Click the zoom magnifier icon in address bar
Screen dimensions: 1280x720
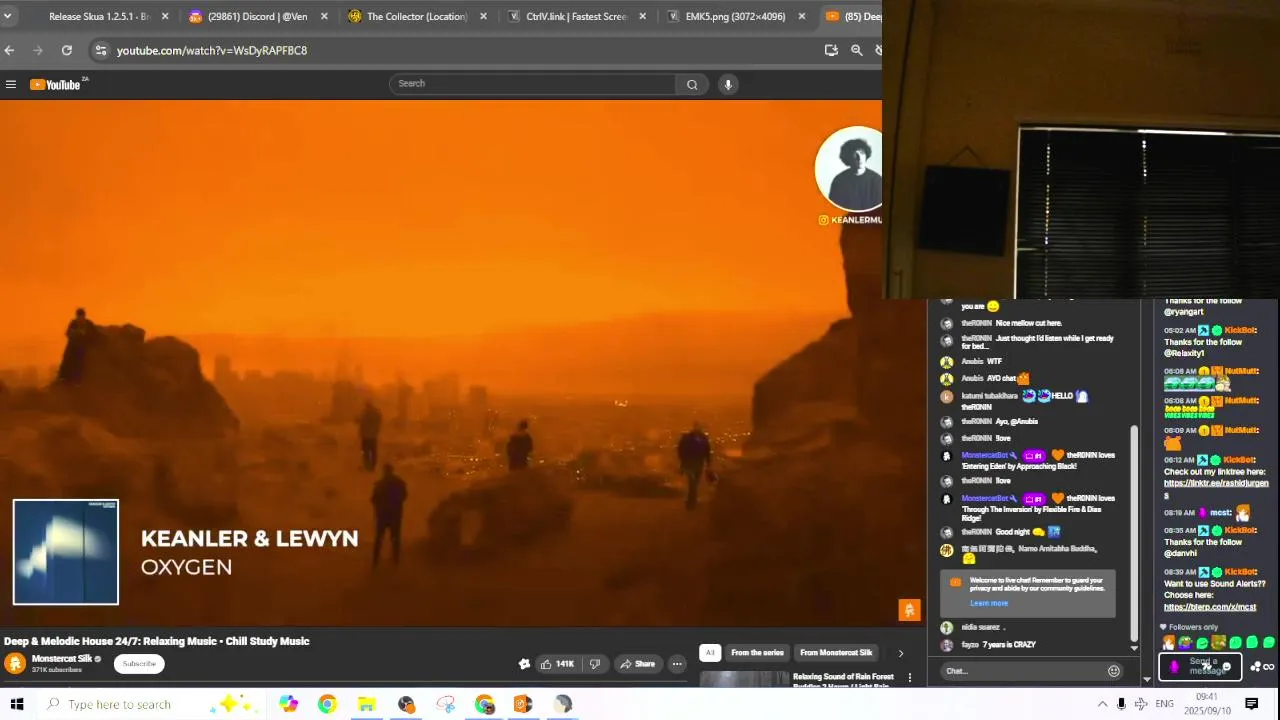(x=857, y=50)
